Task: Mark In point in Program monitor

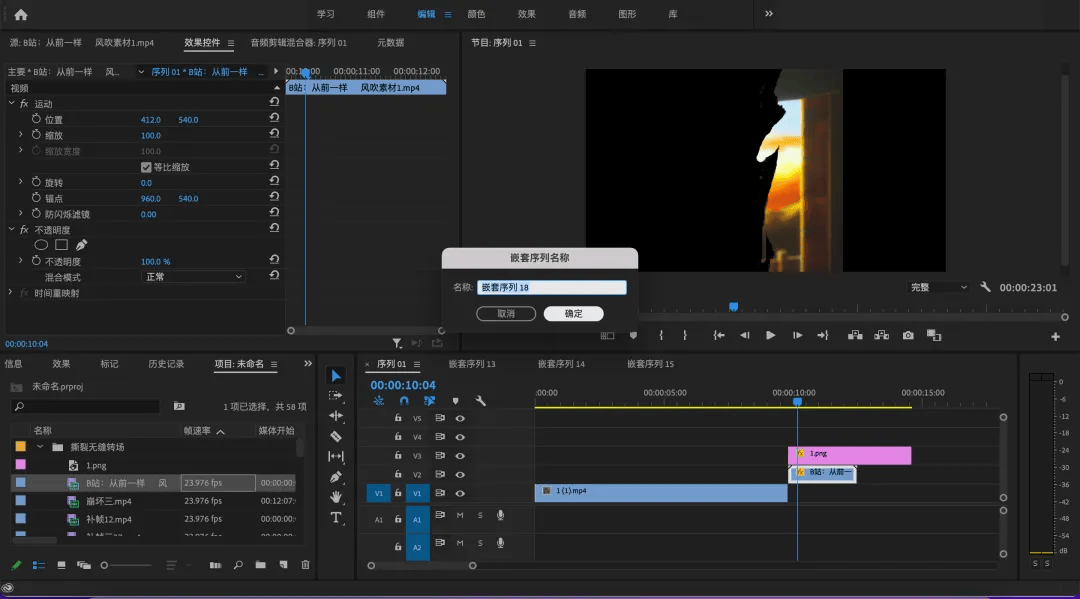Action: tap(661, 335)
